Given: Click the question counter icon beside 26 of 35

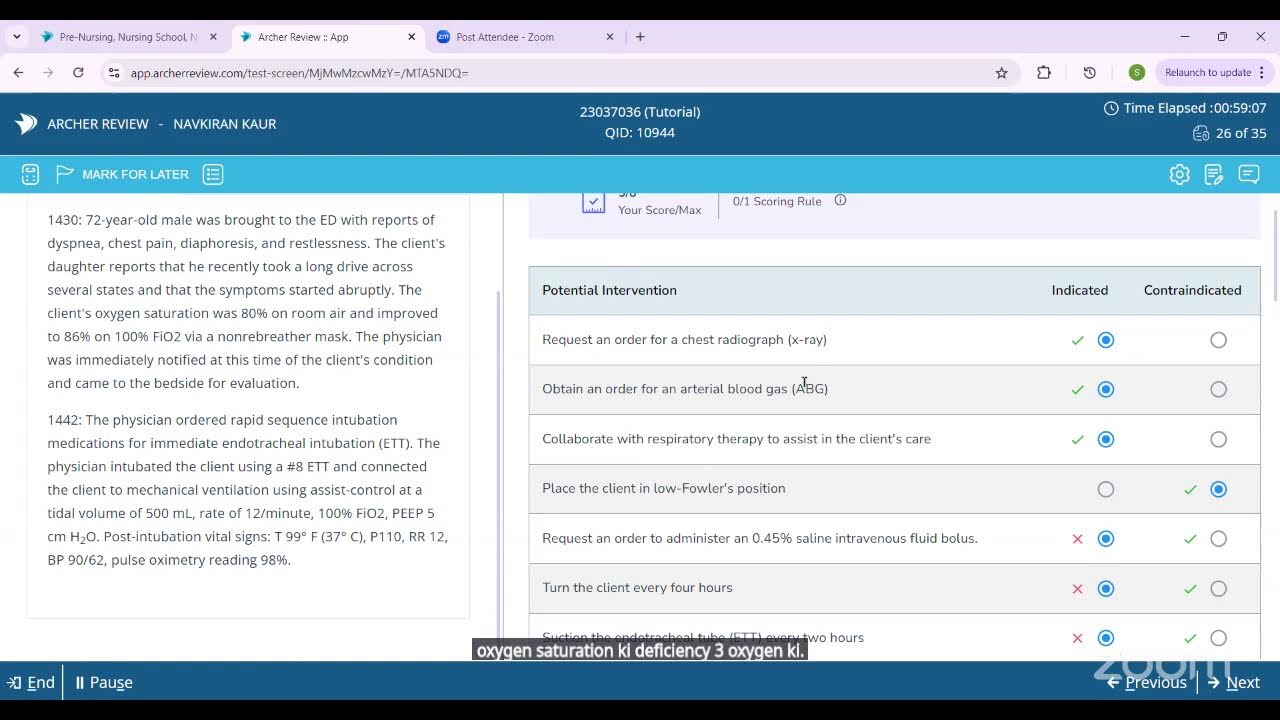Looking at the screenshot, I should (1201, 133).
